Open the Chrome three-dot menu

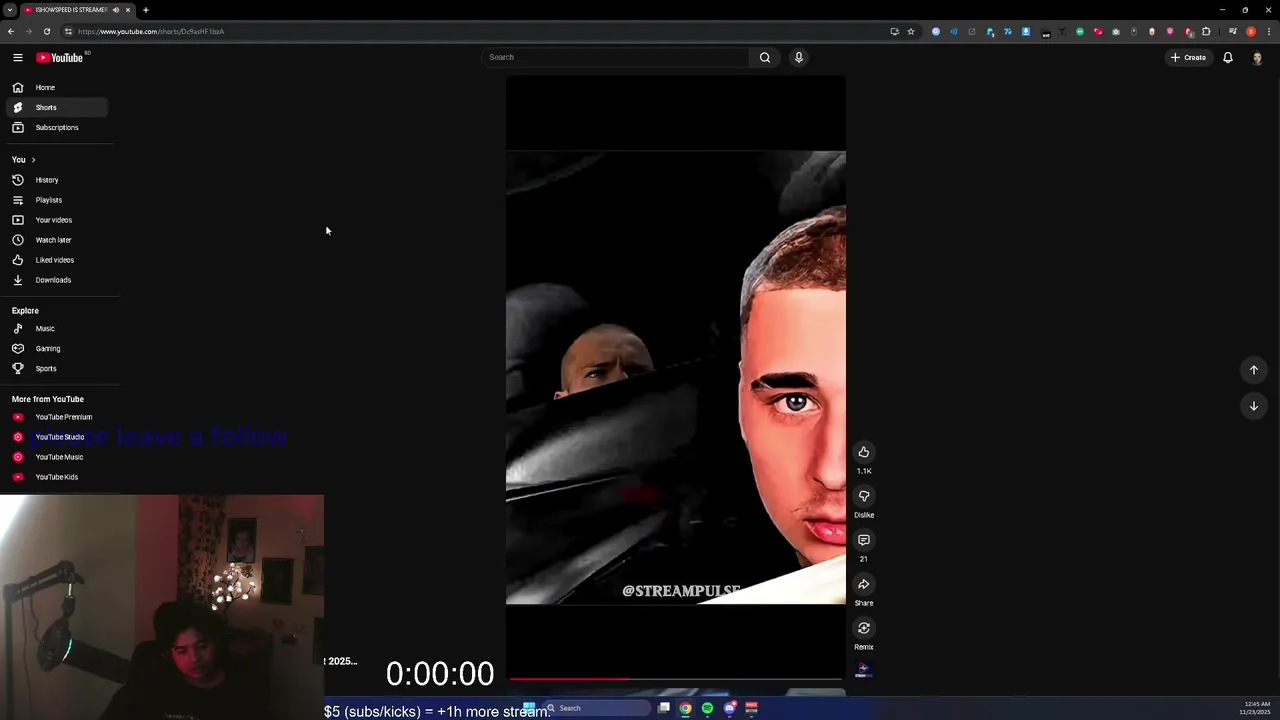pos(1269,31)
